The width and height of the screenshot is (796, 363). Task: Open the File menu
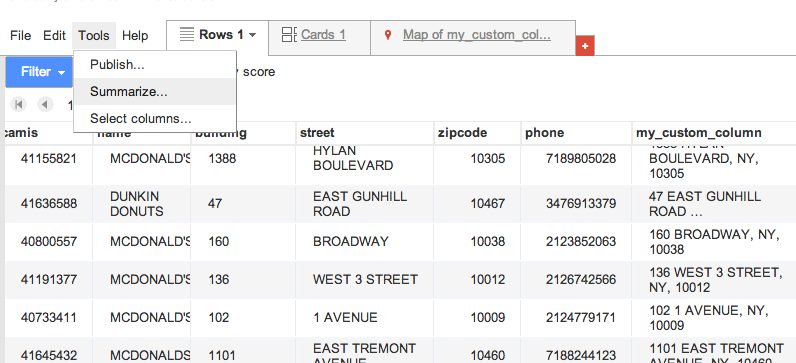20,36
